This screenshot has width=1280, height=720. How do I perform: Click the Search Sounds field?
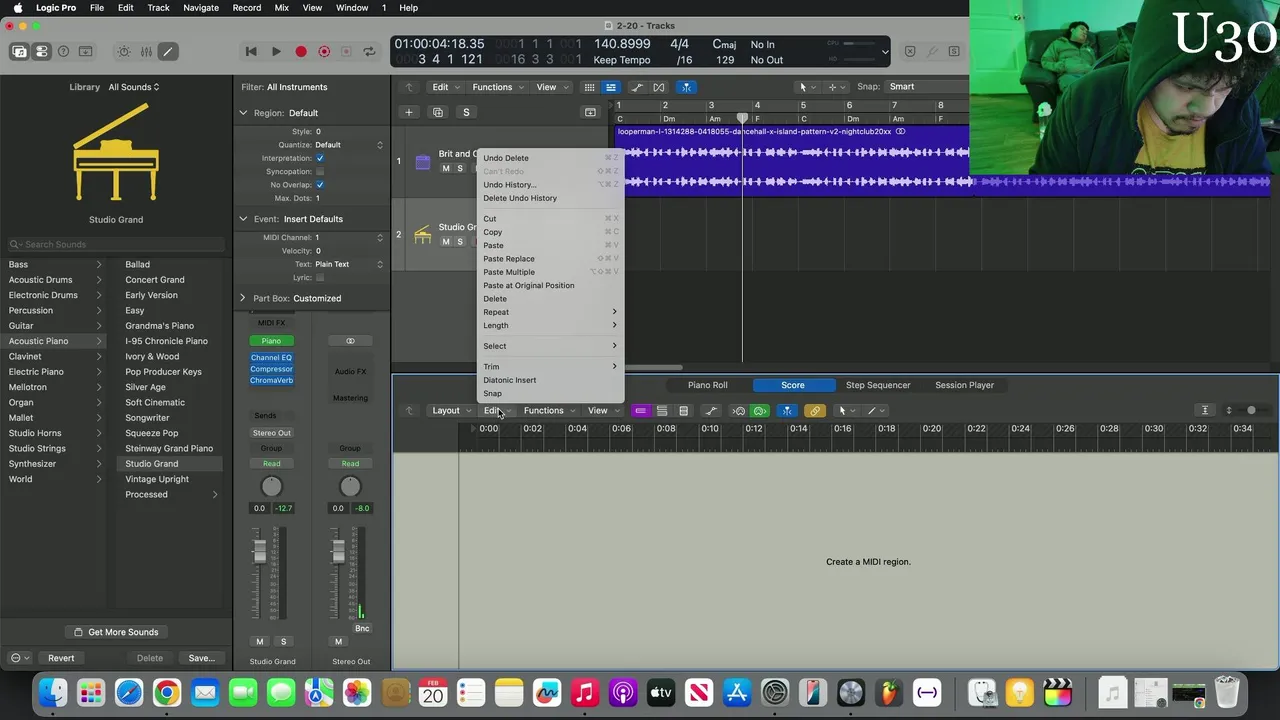tap(116, 244)
